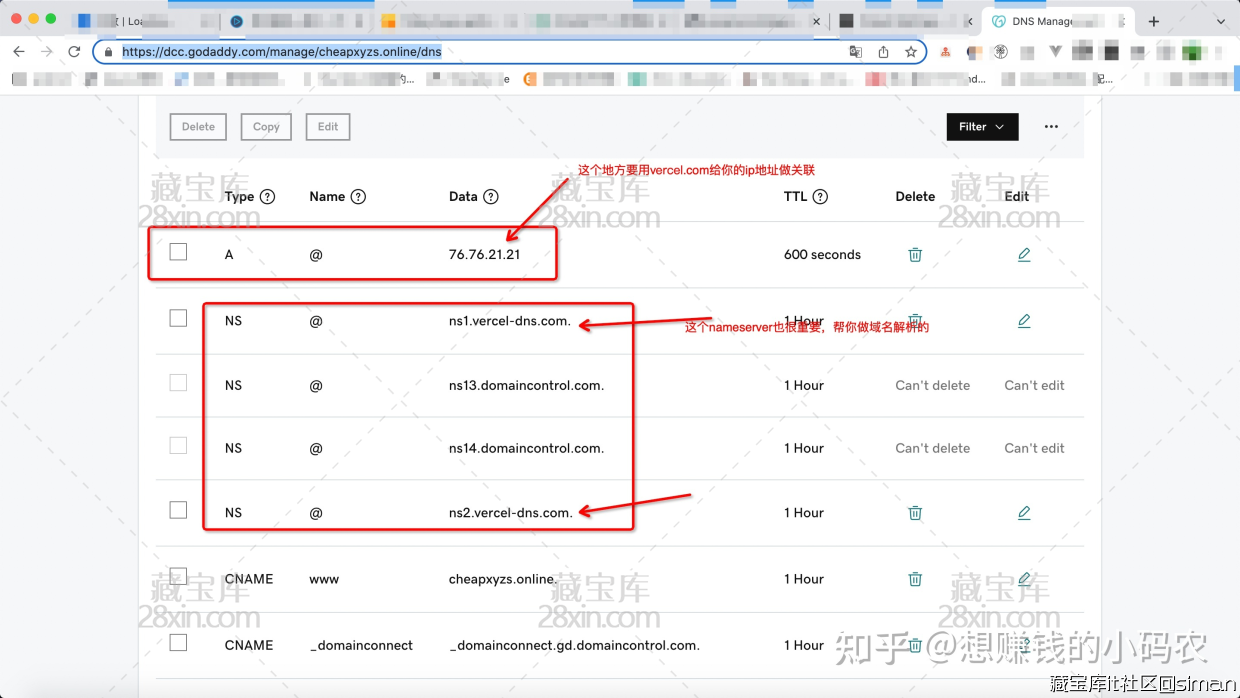Click the address bar URL field
Image resolution: width=1240 pixels, height=698 pixels.
point(480,52)
